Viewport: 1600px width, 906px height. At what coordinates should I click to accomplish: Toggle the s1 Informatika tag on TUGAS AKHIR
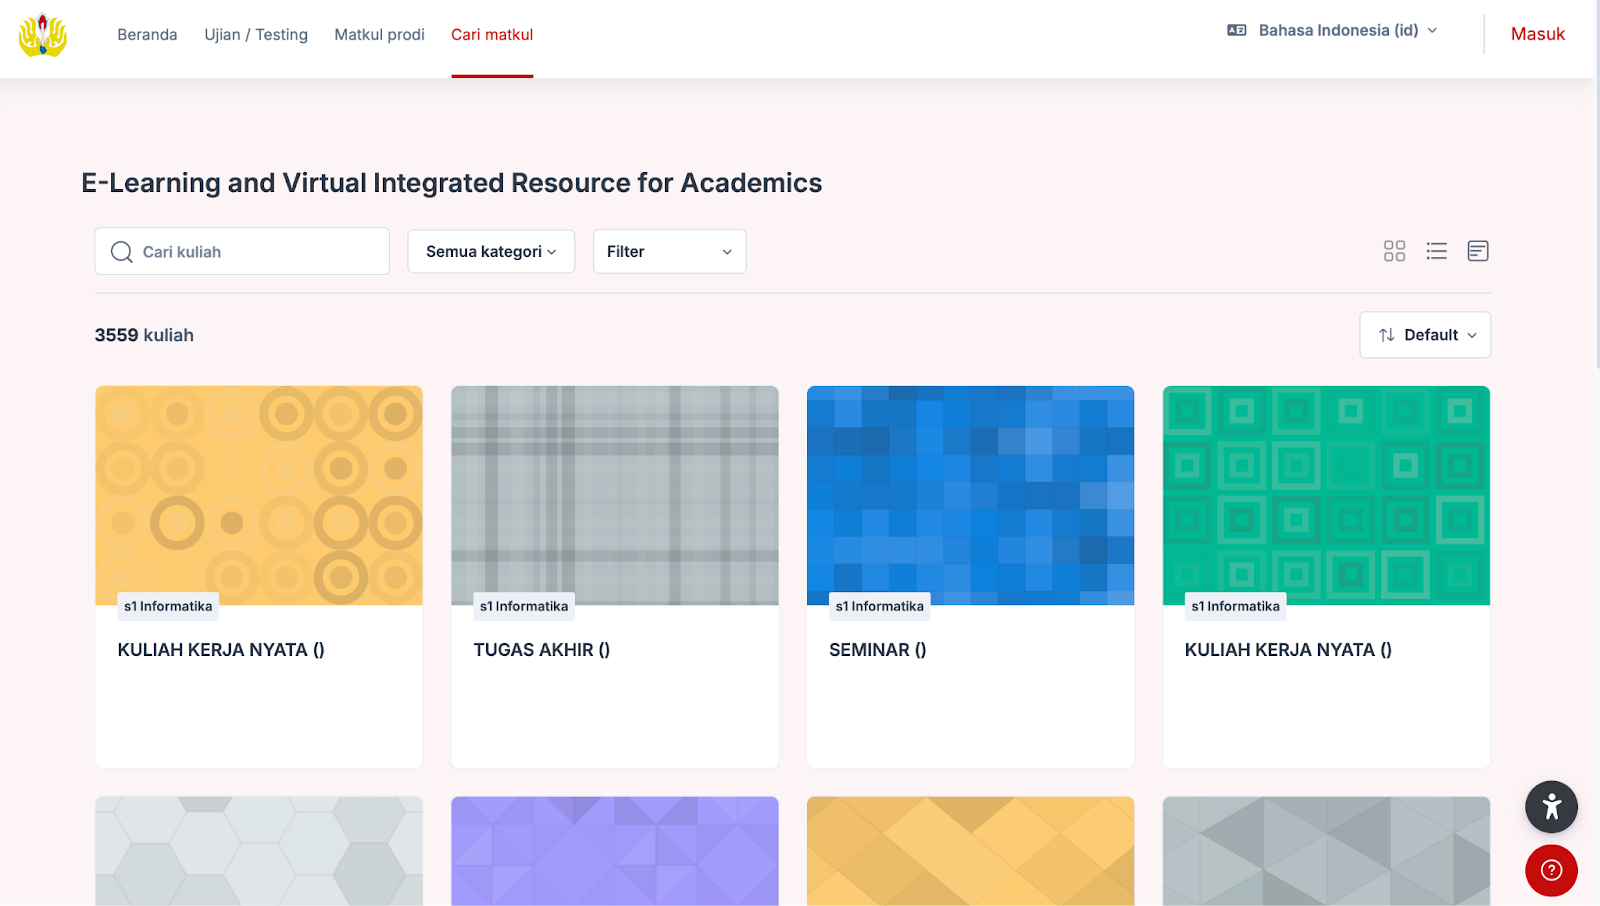tap(524, 606)
